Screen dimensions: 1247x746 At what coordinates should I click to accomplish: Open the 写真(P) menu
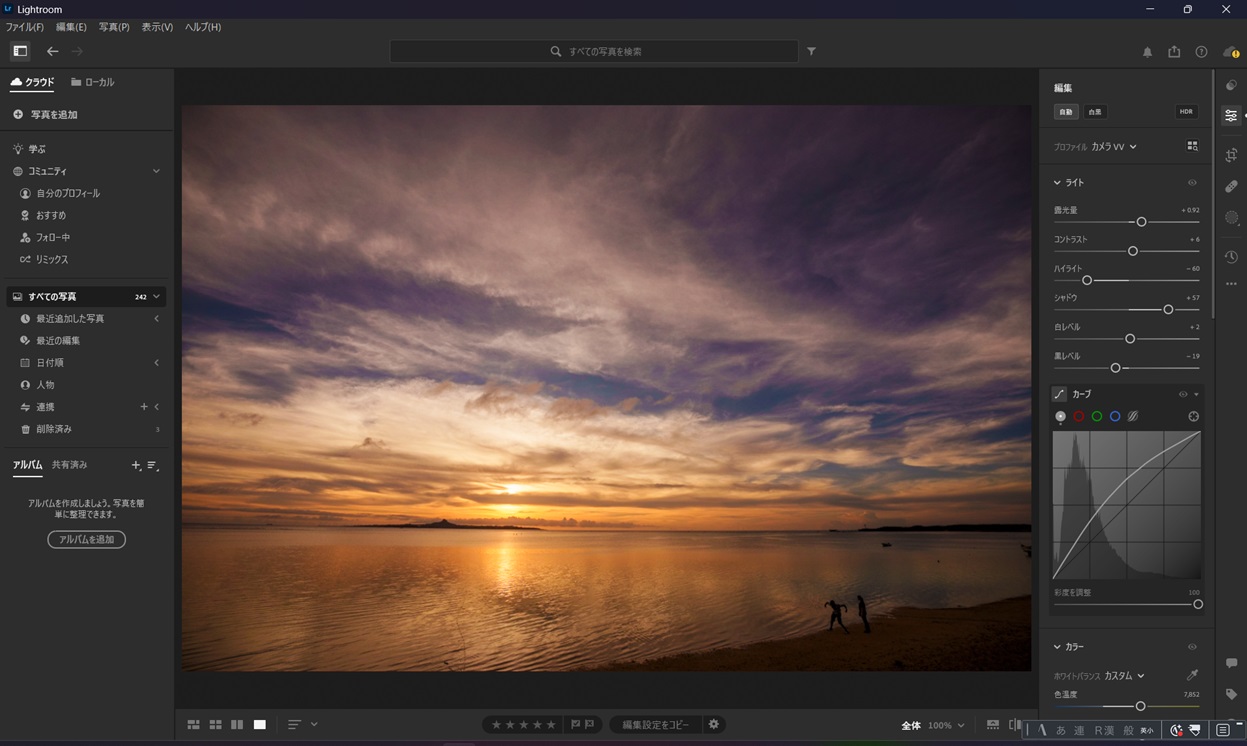point(114,27)
